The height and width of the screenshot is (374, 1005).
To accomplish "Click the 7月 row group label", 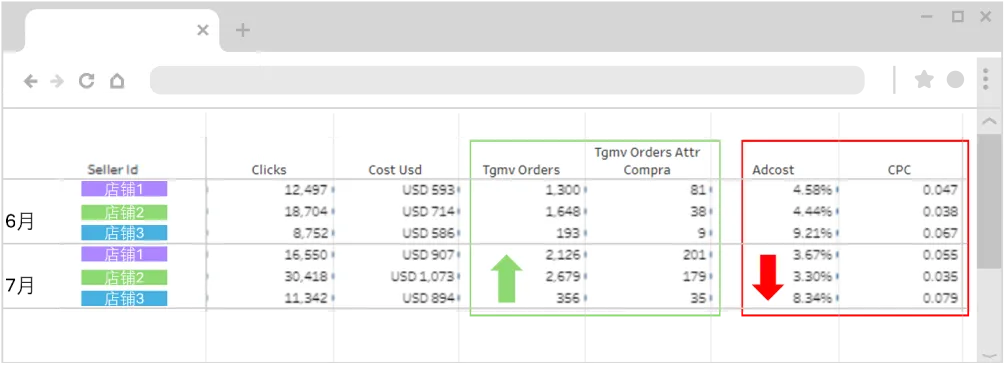I will pyautogui.click(x=20, y=285).
